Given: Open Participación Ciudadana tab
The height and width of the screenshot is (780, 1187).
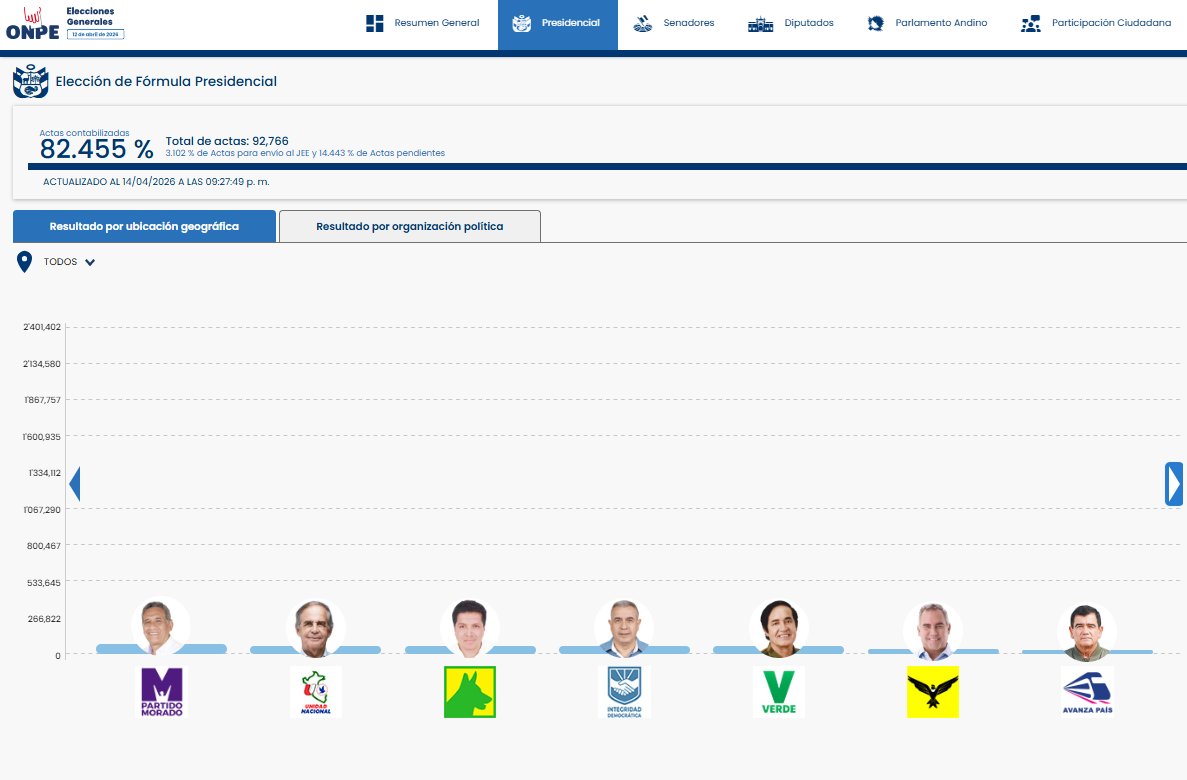Looking at the screenshot, I should [1095, 23].
